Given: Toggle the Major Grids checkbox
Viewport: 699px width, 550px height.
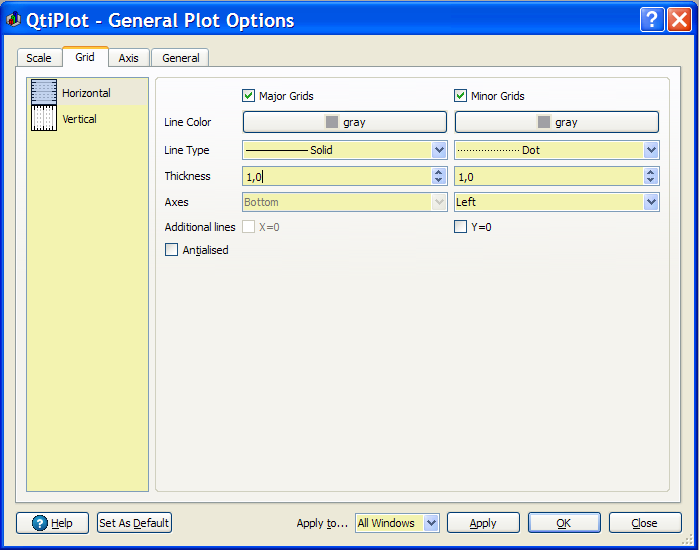Looking at the screenshot, I should pyautogui.click(x=249, y=96).
